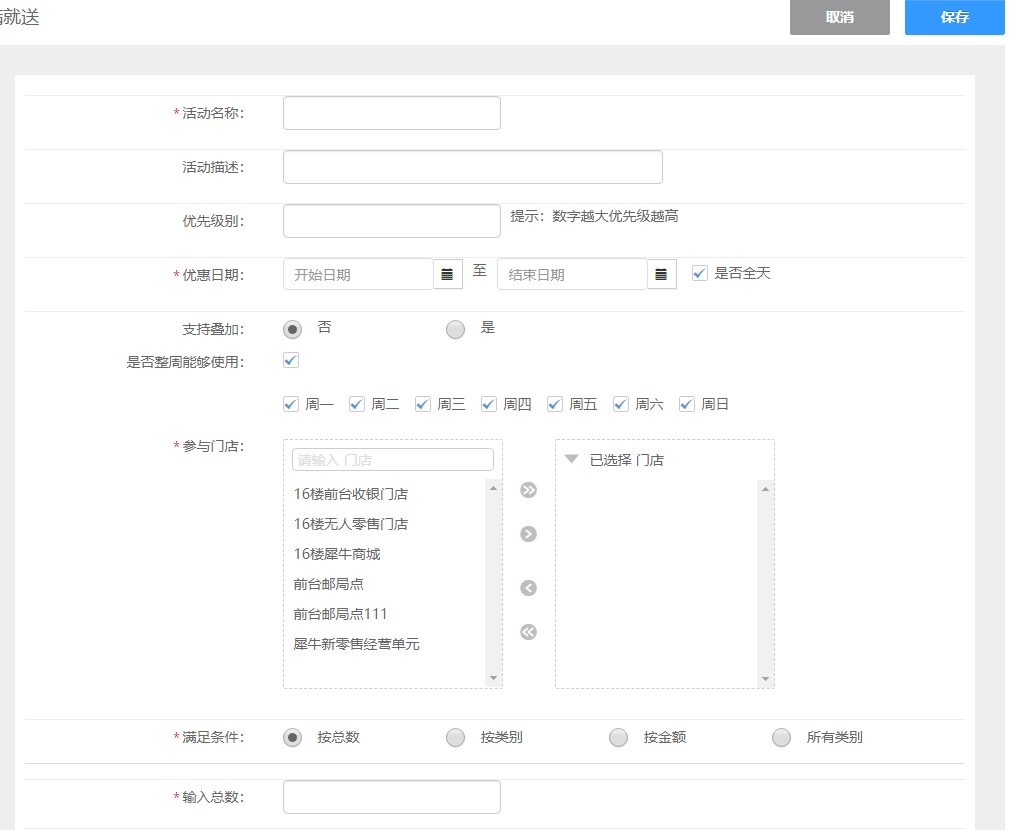Click selected stores scrollbar down arrow
Viewport: 1015px width, 830px height.
point(765,679)
